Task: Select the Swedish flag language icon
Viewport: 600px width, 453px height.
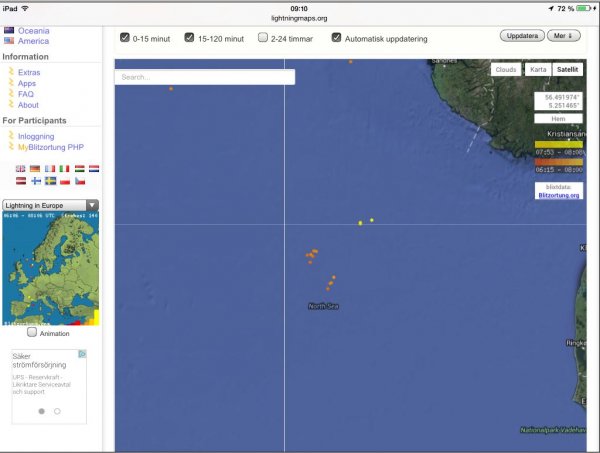Action: coord(50,181)
